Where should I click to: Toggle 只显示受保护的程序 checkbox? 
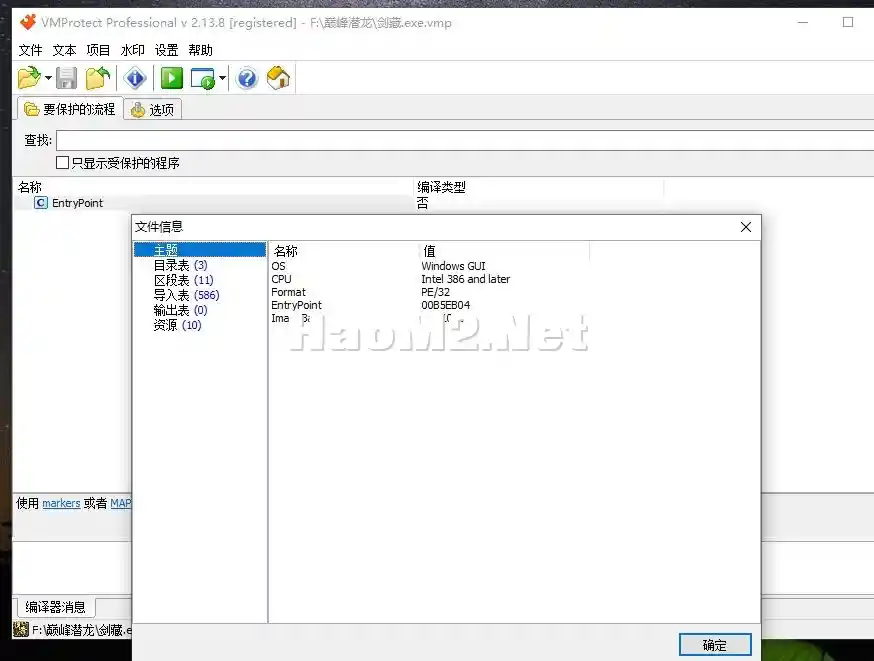(x=62, y=163)
